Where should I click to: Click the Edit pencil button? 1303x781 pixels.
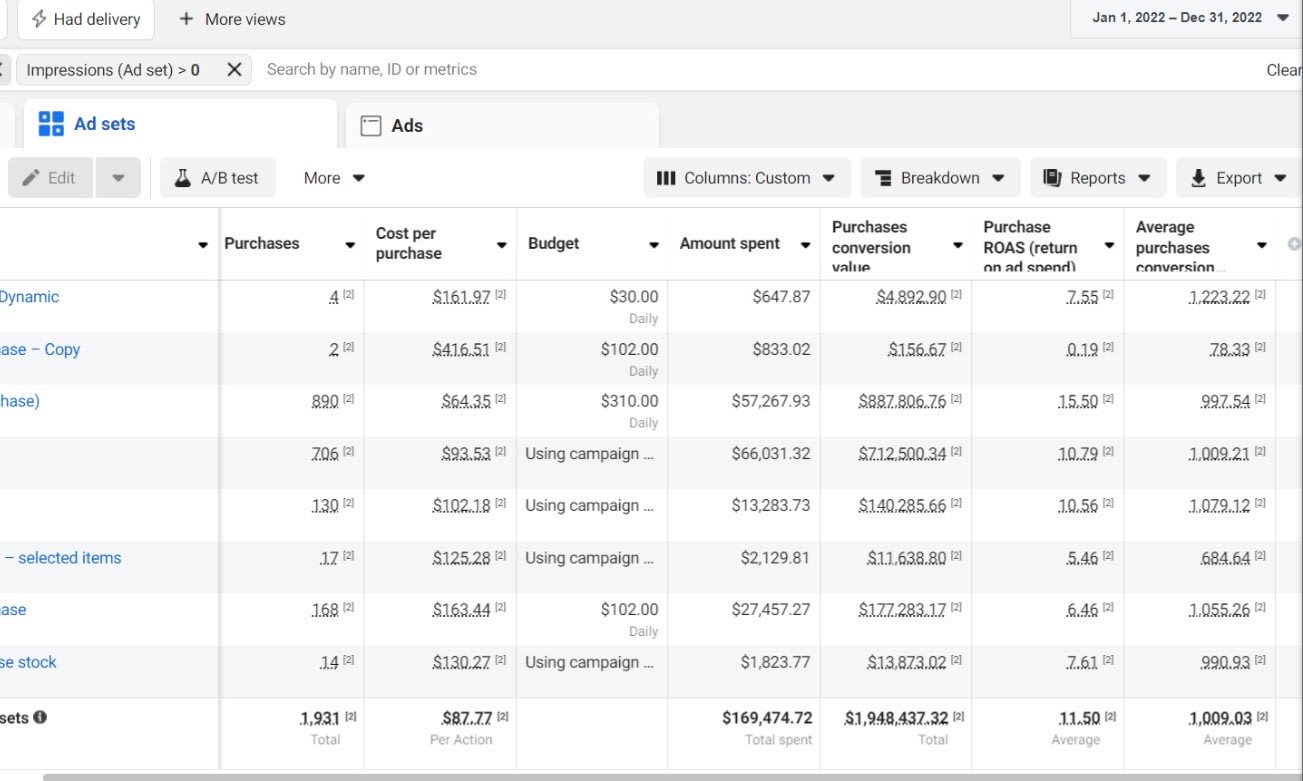coord(50,178)
